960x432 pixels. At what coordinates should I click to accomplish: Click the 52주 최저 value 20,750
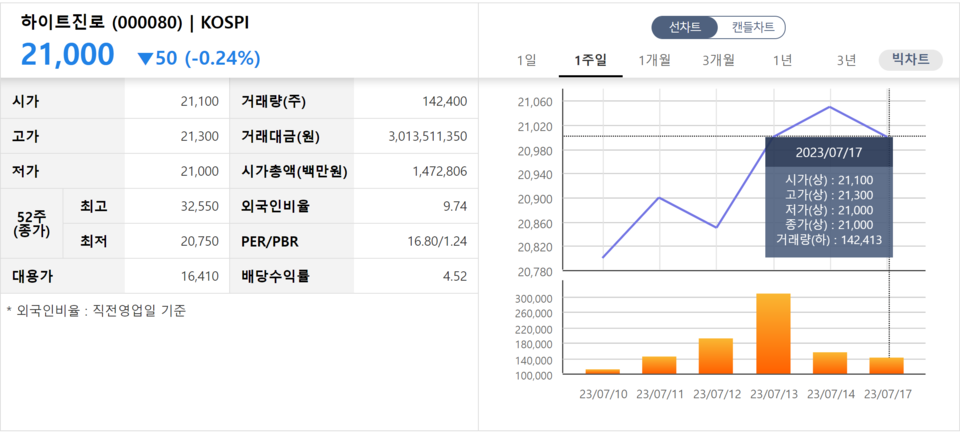click(200, 241)
